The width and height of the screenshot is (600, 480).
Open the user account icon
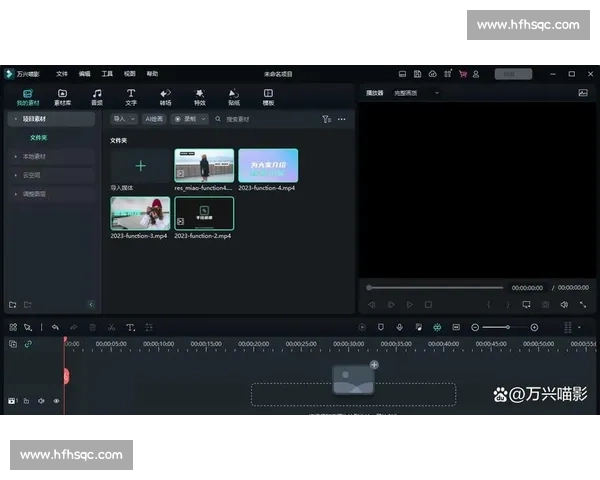(476, 74)
